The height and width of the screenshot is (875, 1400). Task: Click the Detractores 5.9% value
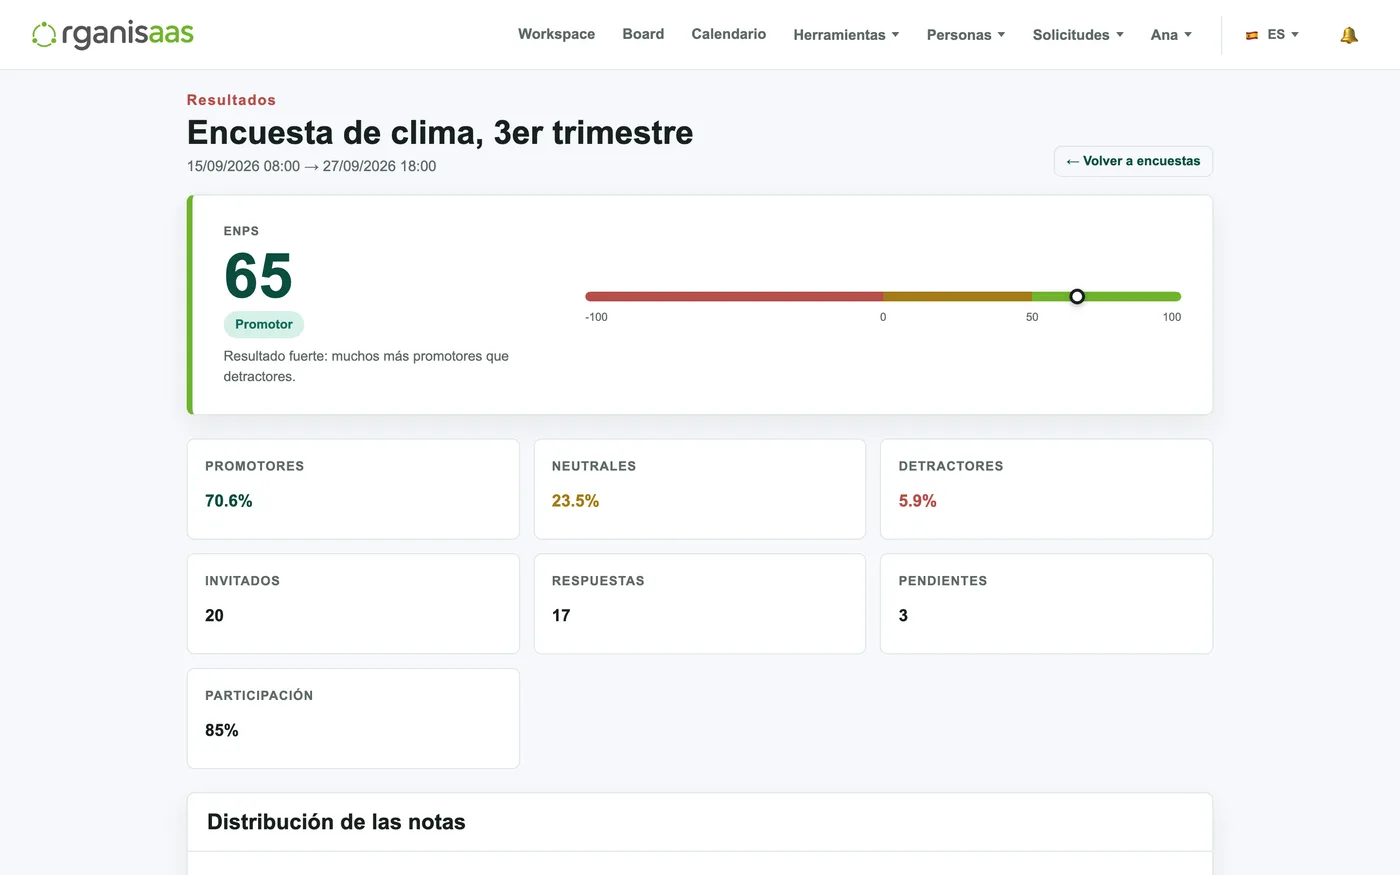[917, 501]
